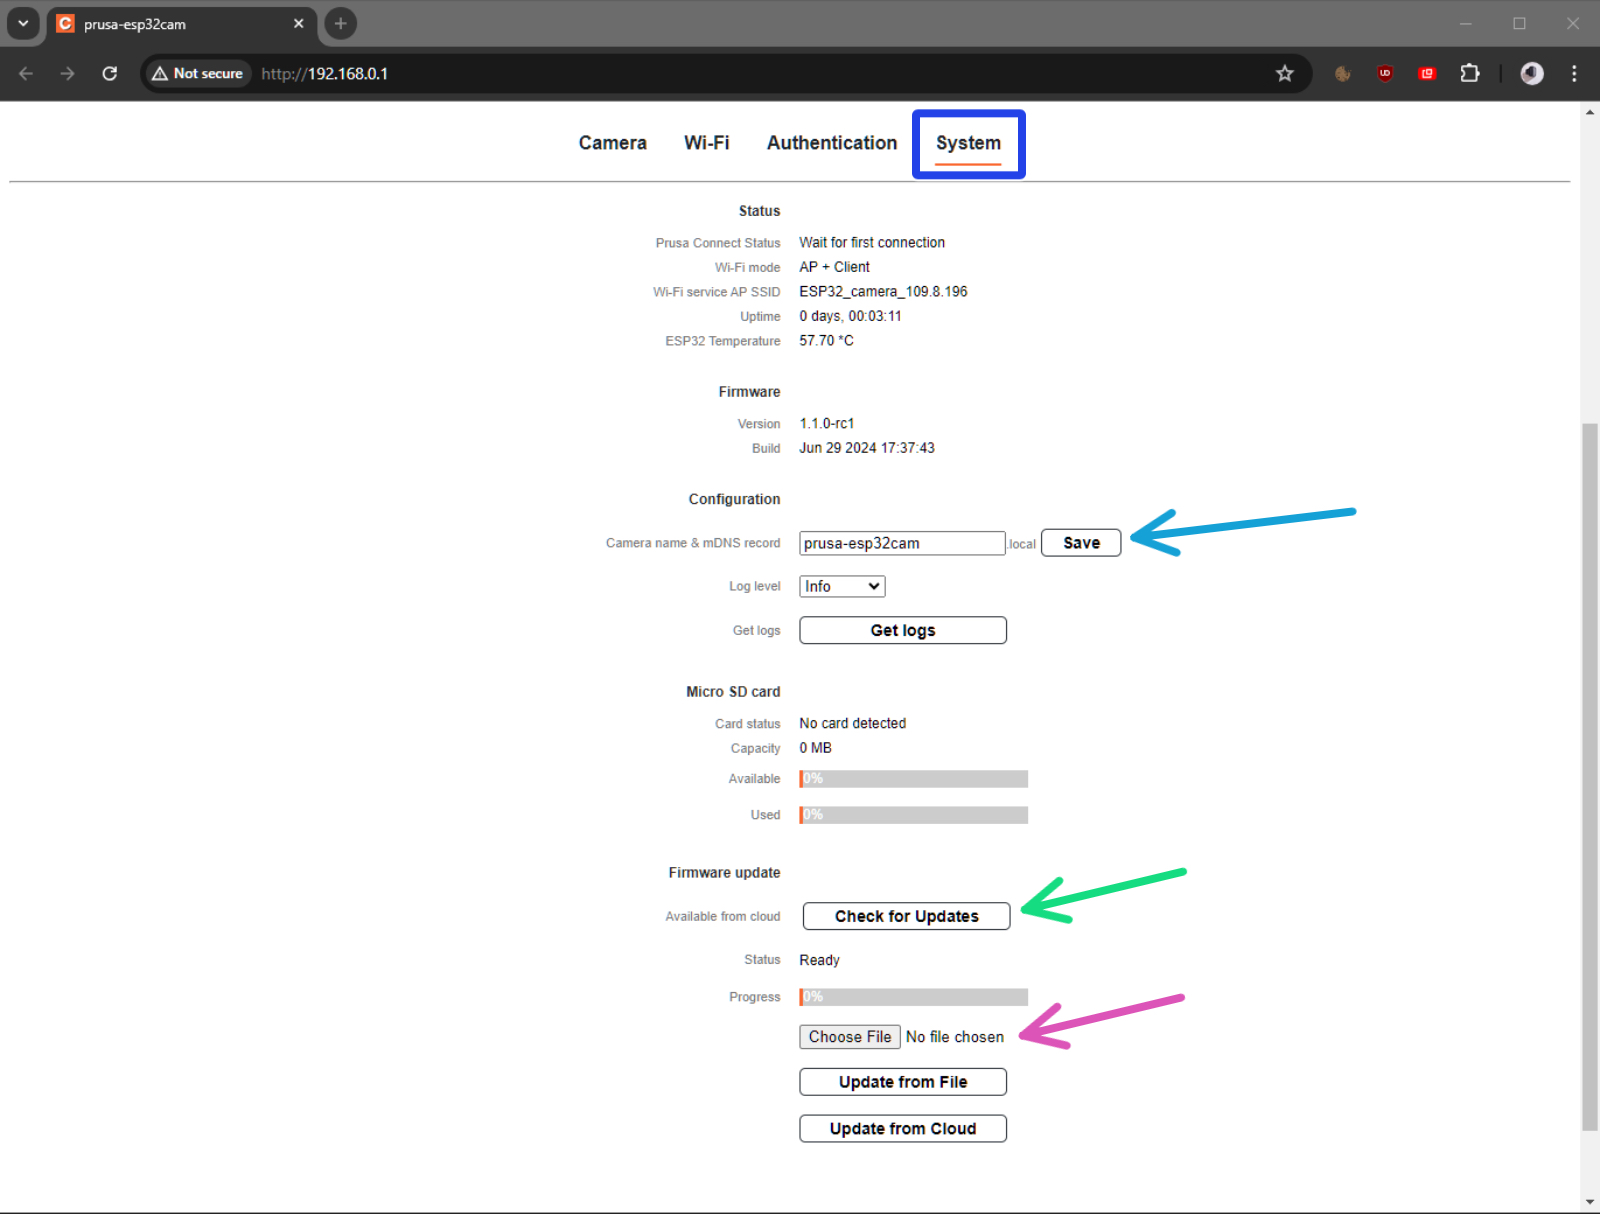
Task: Click the browser forward arrow
Action: click(x=67, y=73)
